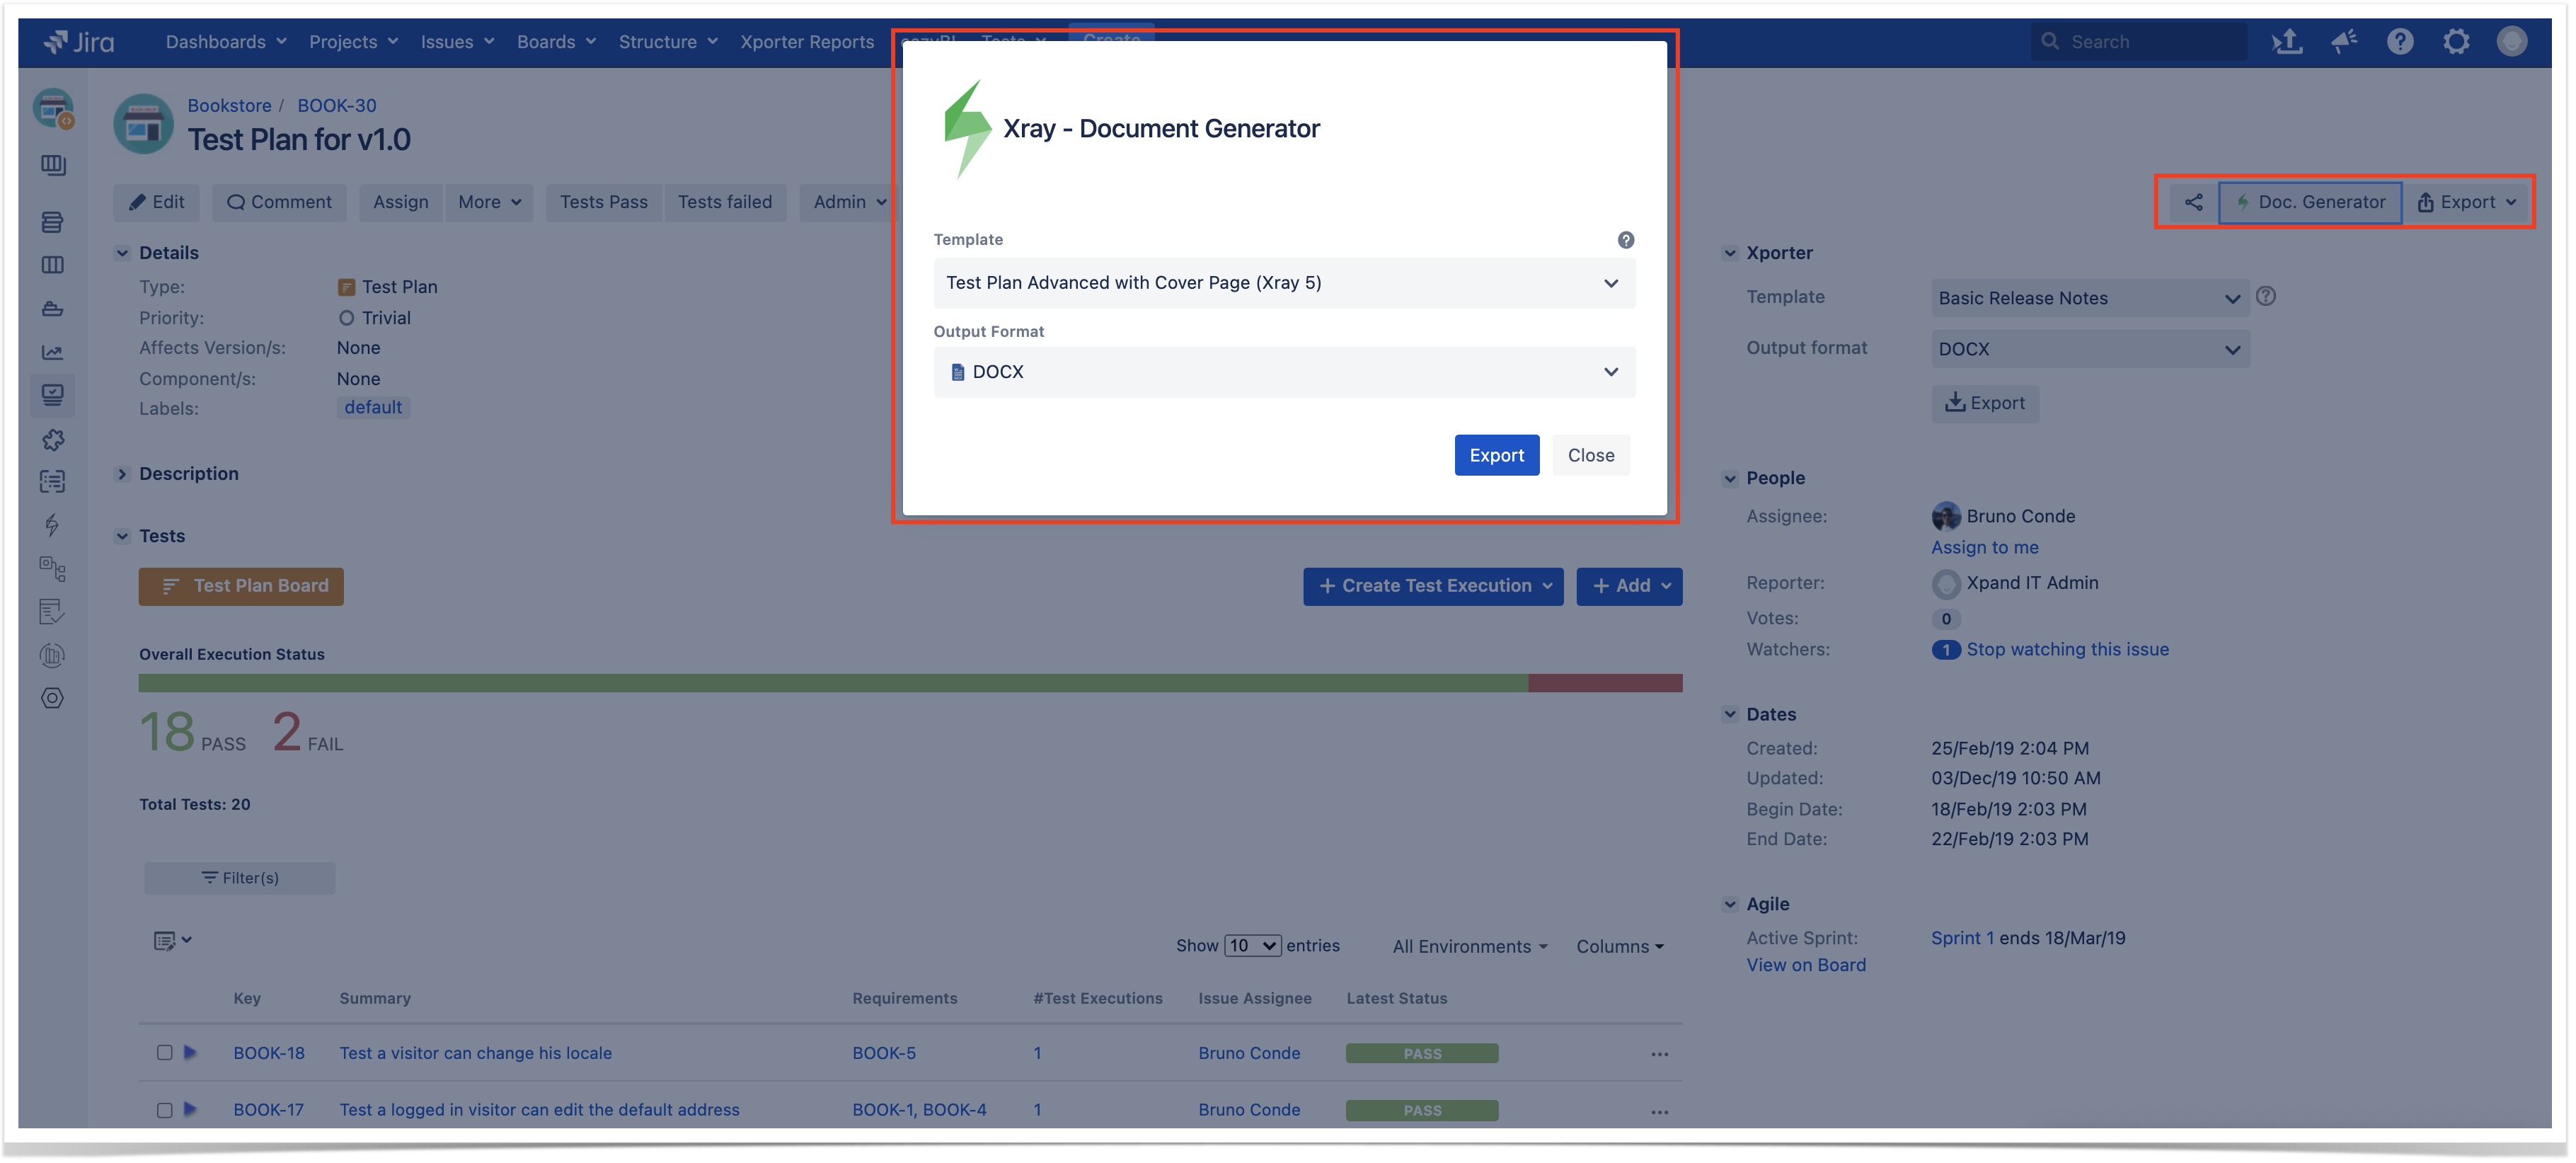The width and height of the screenshot is (2576, 1163).
Task: Open the ship releases icon in sidebar
Action: [53, 309]
